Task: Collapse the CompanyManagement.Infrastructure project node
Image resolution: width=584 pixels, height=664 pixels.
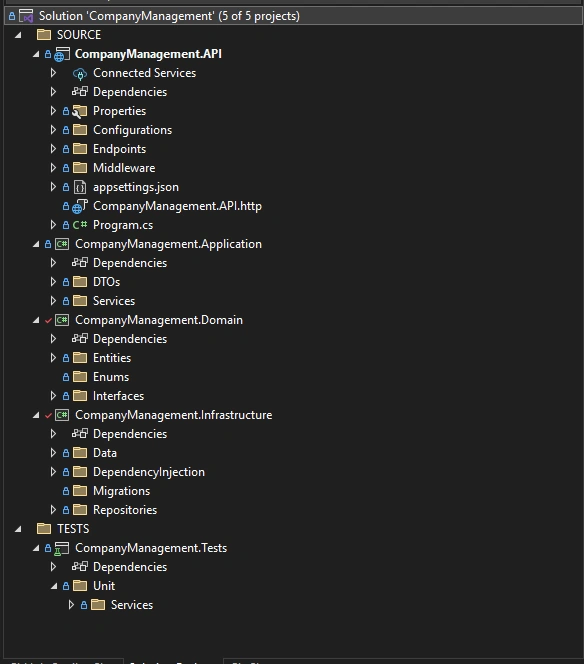Action: pos(36,415)
